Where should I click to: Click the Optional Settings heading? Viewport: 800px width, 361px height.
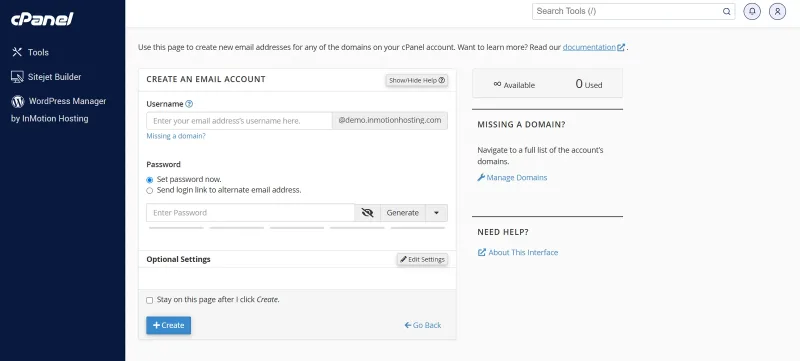pos(179,259)
